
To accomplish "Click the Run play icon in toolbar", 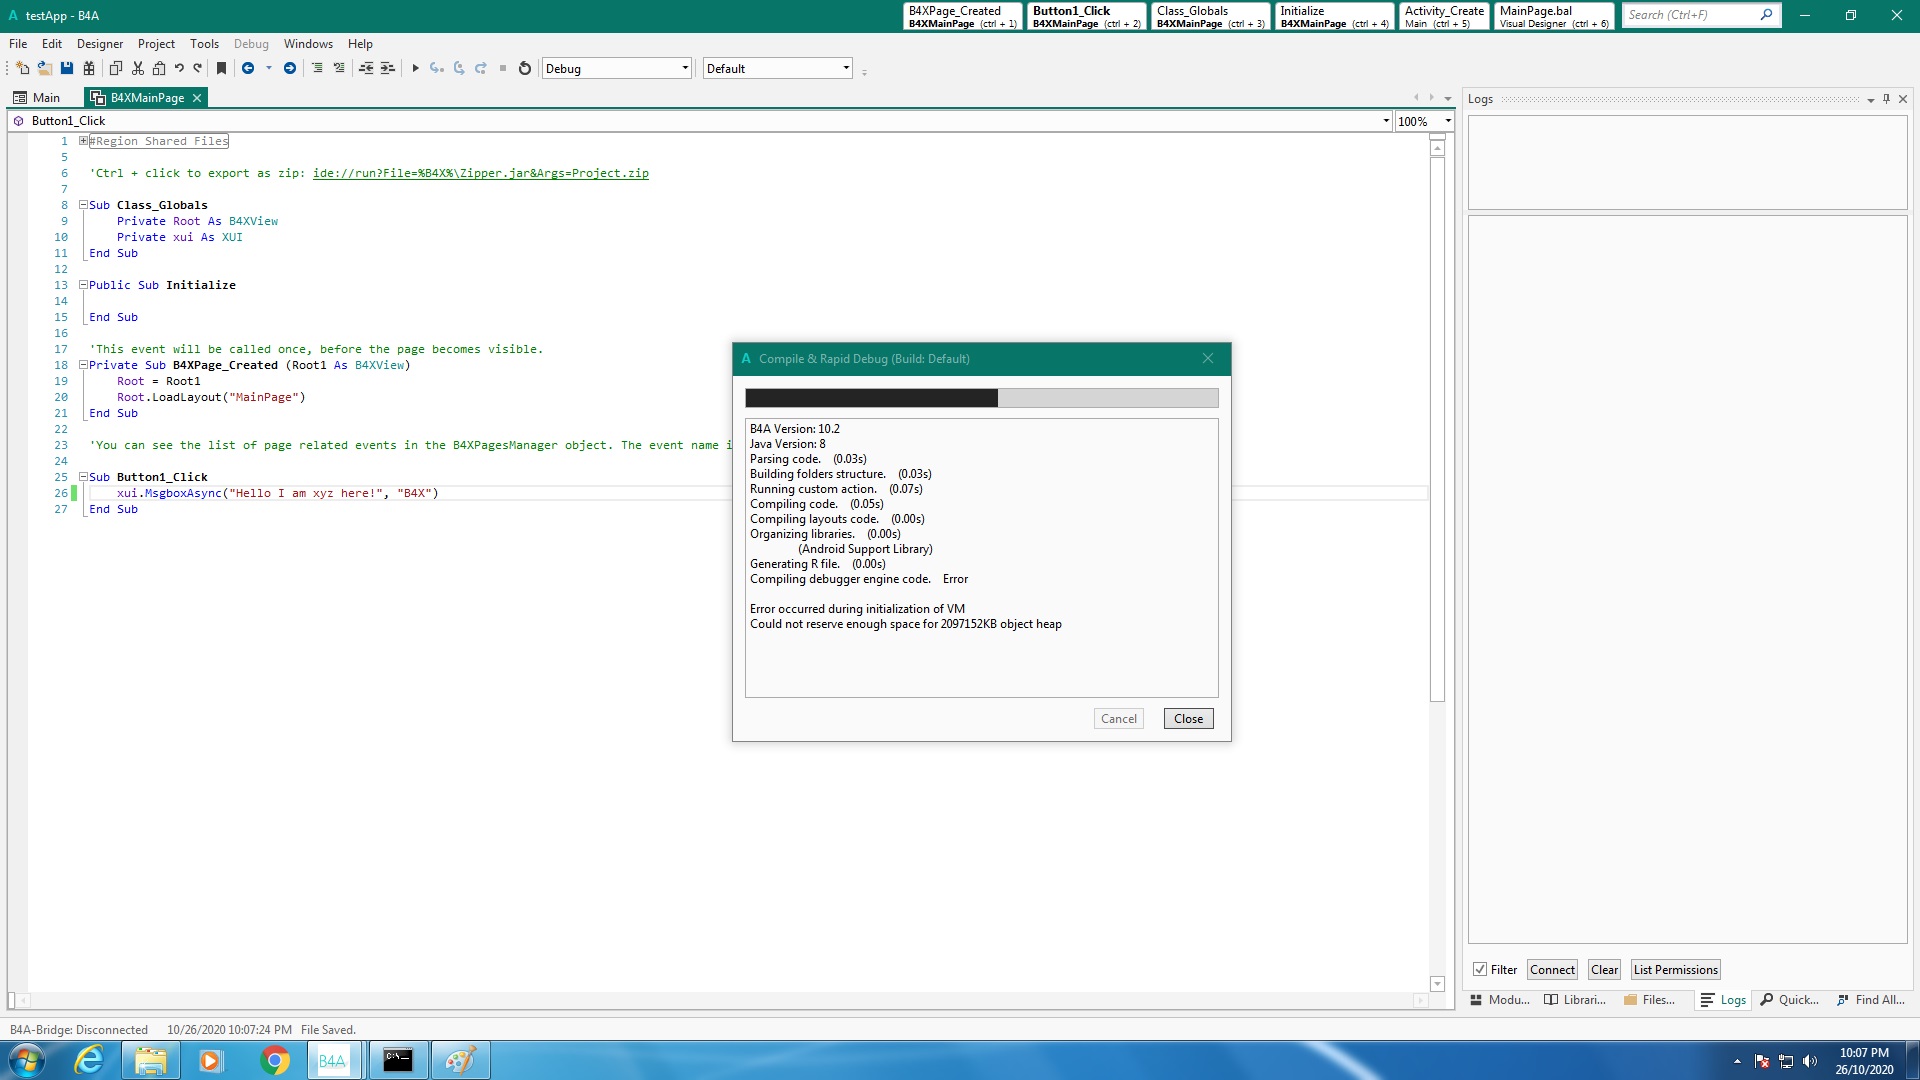I will 415,68.
